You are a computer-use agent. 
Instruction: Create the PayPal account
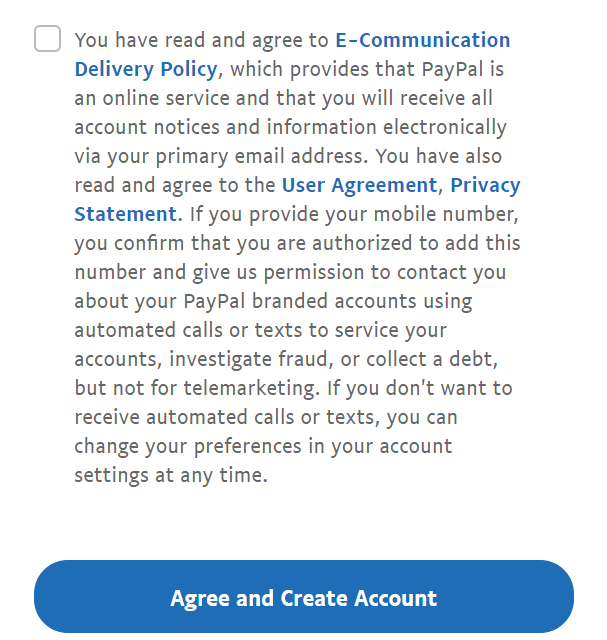303,598
